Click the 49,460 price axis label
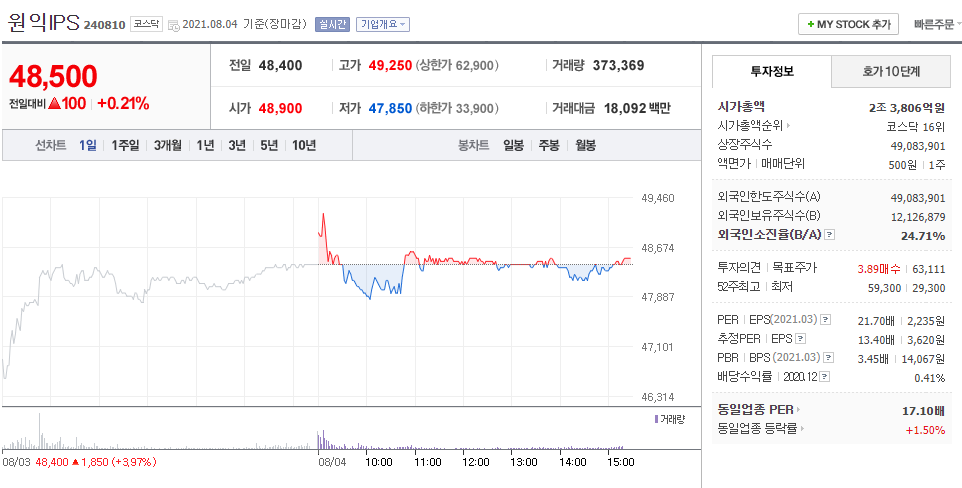The height and width of the screenshot is (488, 962). [657, 198]
